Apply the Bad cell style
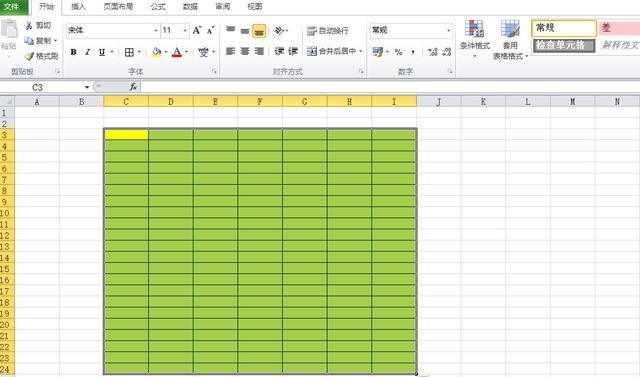Screen dimensions: 640x377 [619, 28]
